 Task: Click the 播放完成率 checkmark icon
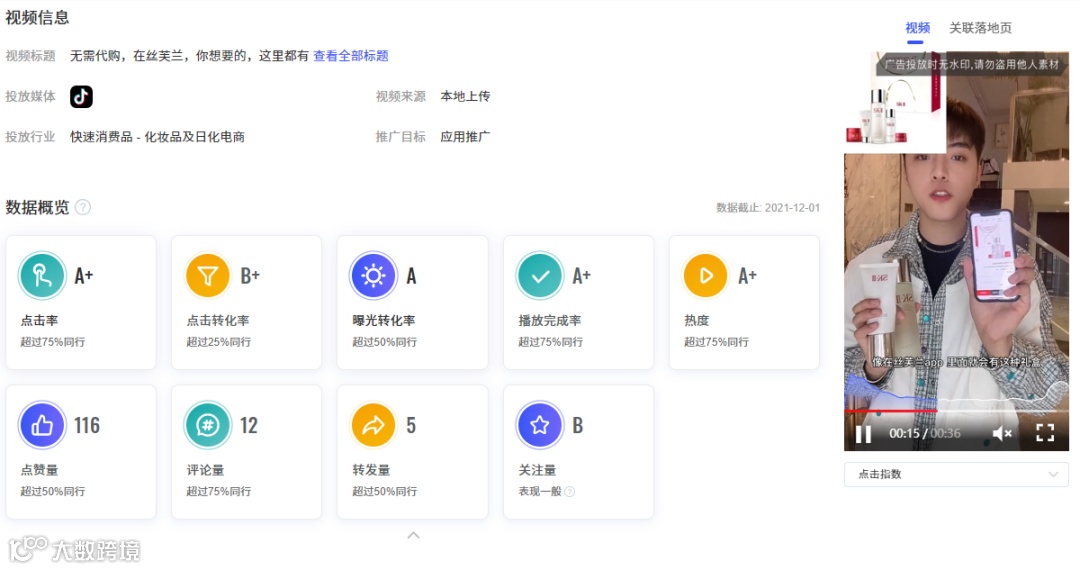coord(540,276)
